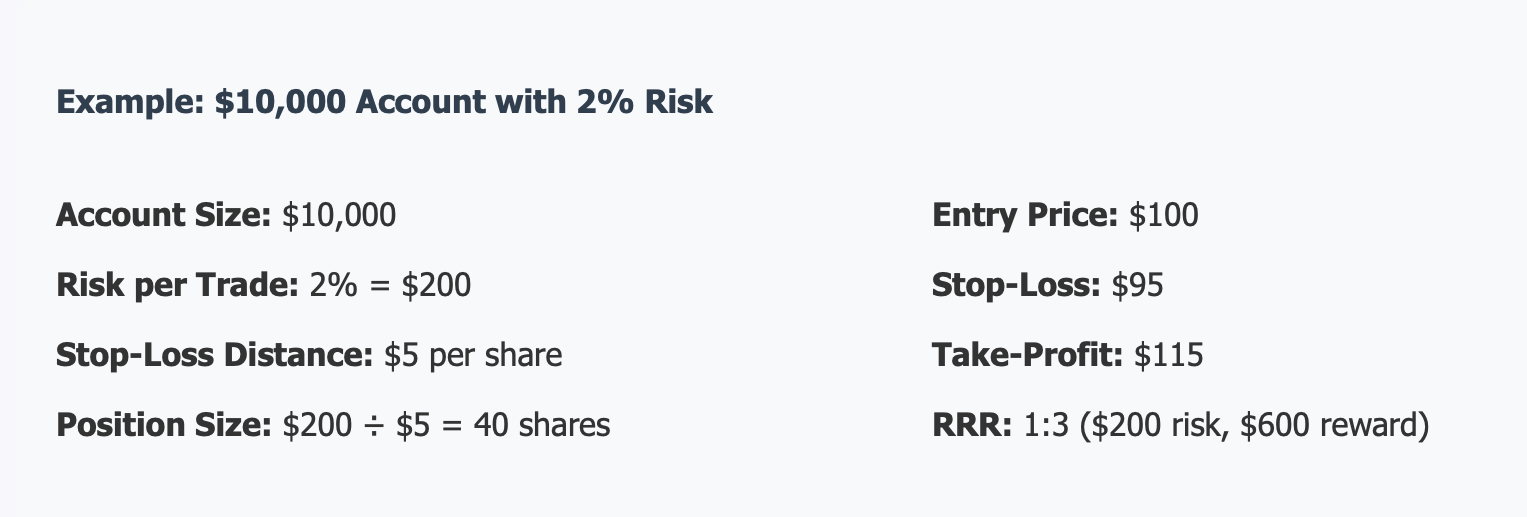
Task: Click the $100 entry price value
Action: [1163, 215]
